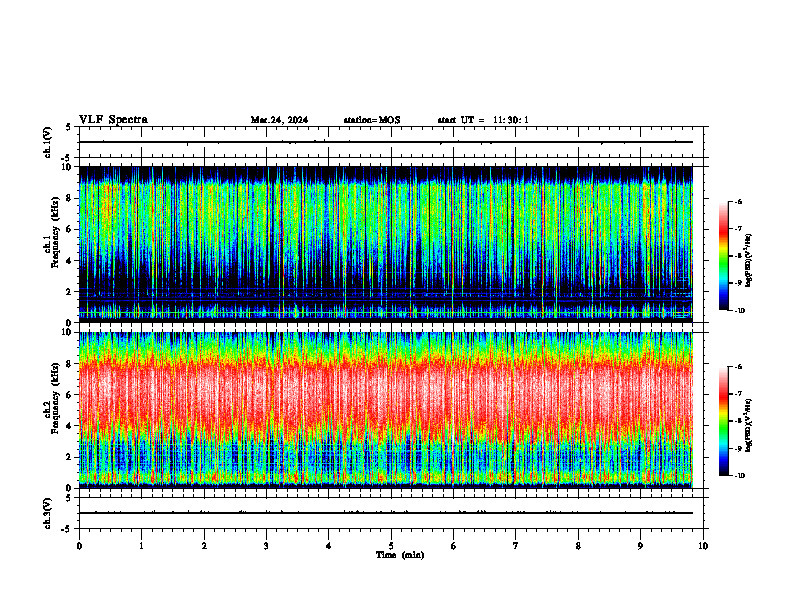Click the "-6" label on ch.2 colorbar
The image size is (792, 612).
738,367
